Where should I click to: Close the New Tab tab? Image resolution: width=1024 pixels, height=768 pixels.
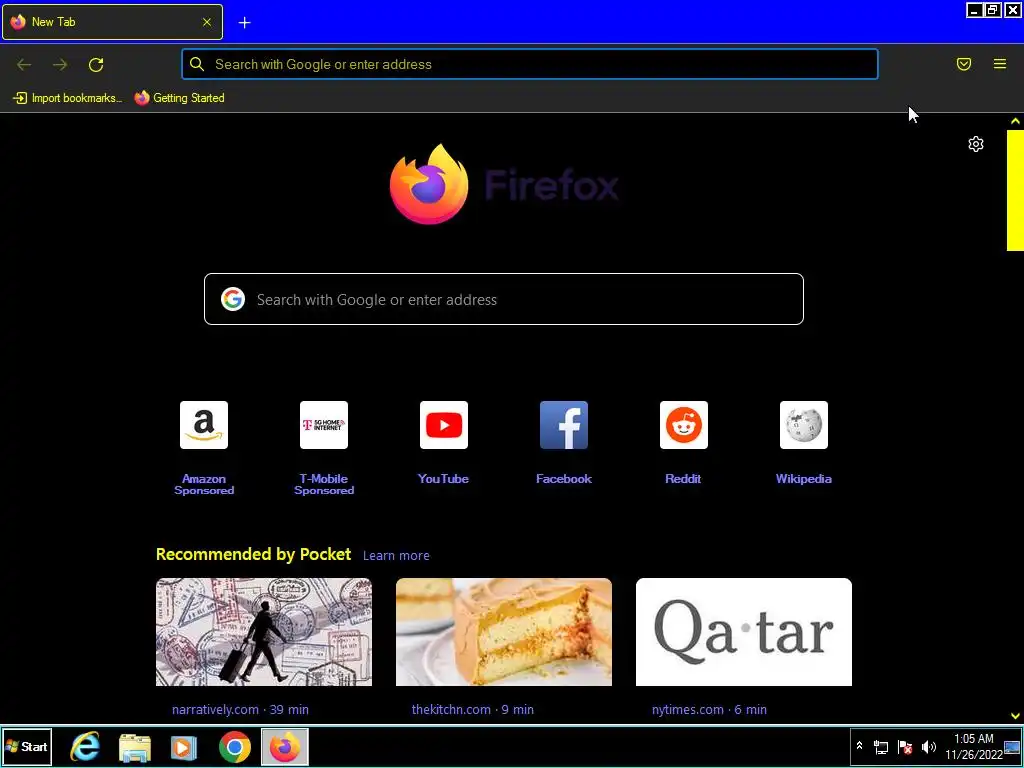point(207,22)
